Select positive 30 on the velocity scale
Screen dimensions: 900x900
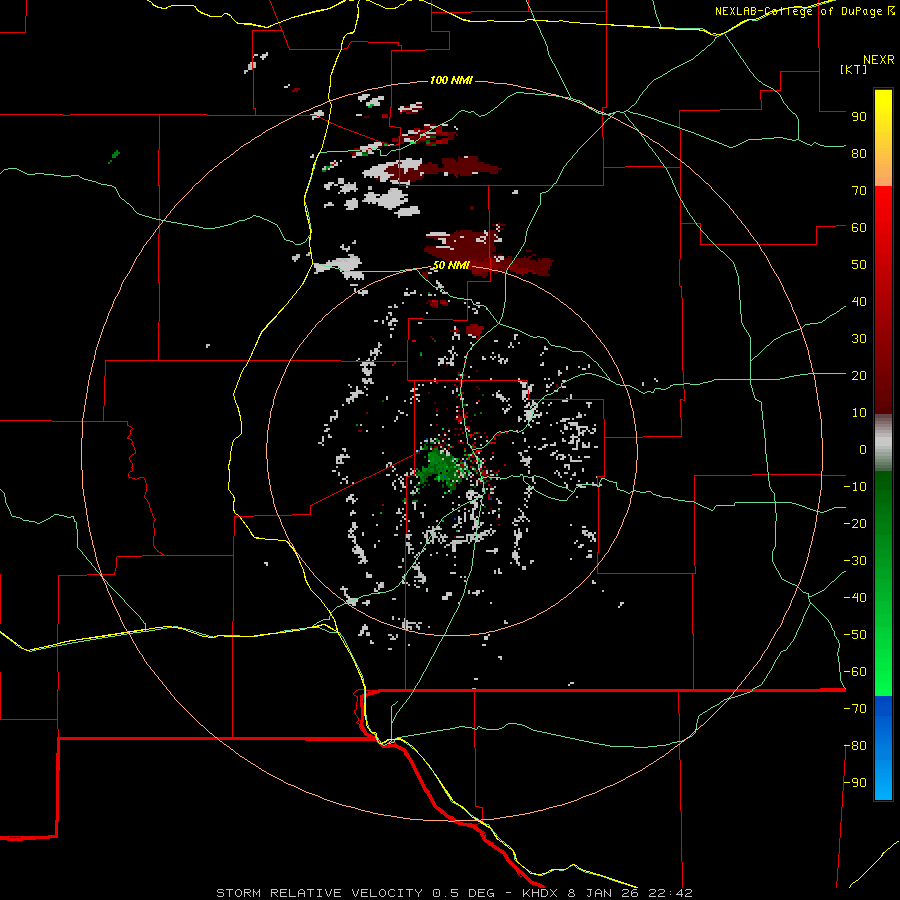[859, 339]
